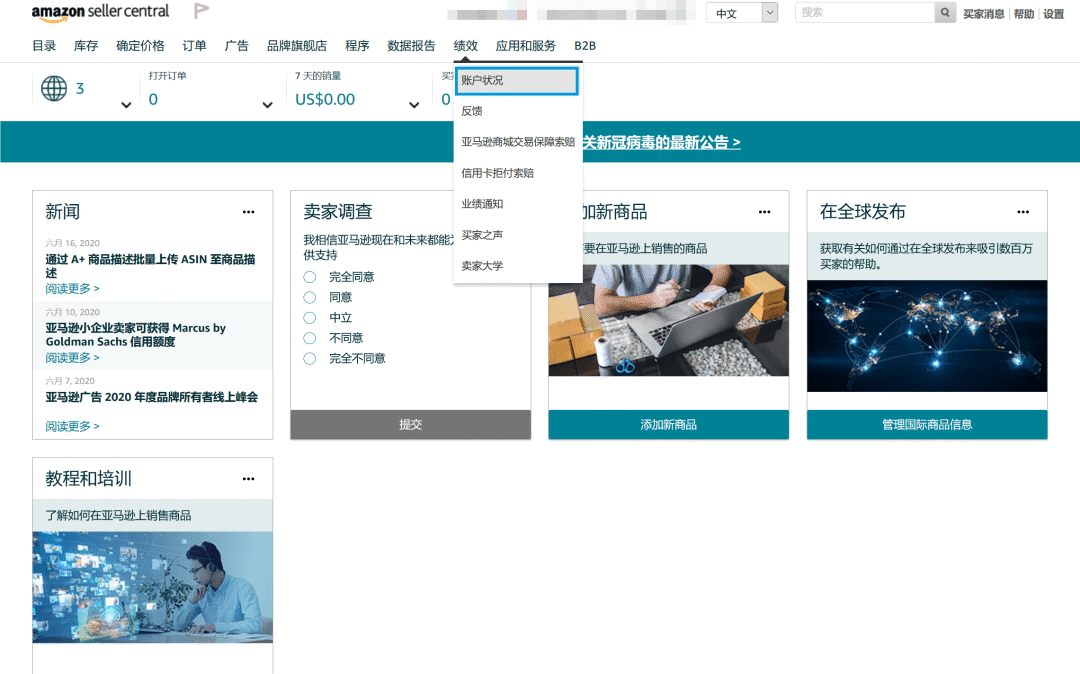The height and width of the screenshot is (674, 1080).
Task: Open the 阅读更多 link under the A+ news item
Action: coord(69,288)
